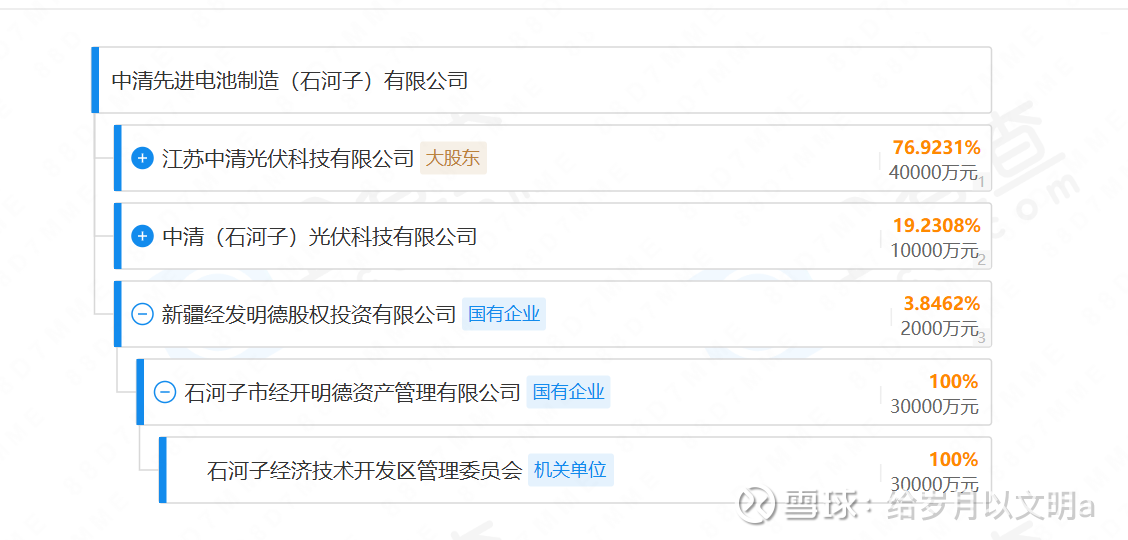1128x540 pixels.
Task: Click the 雪球 watermark logo icon
Action: coord(758,503)
